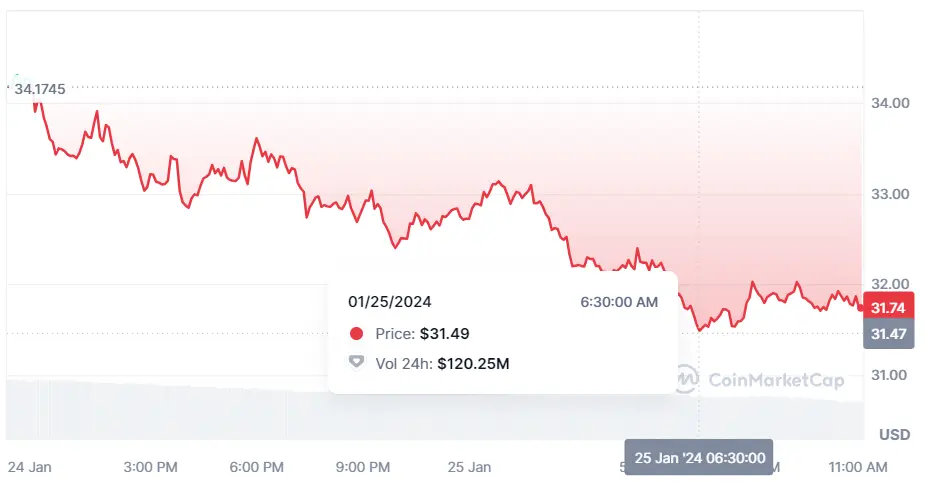Image resolution: width=935 pixels, height=489 pixels.
Task: Click the 34.00 price axis label
Action: click(890, 103)
